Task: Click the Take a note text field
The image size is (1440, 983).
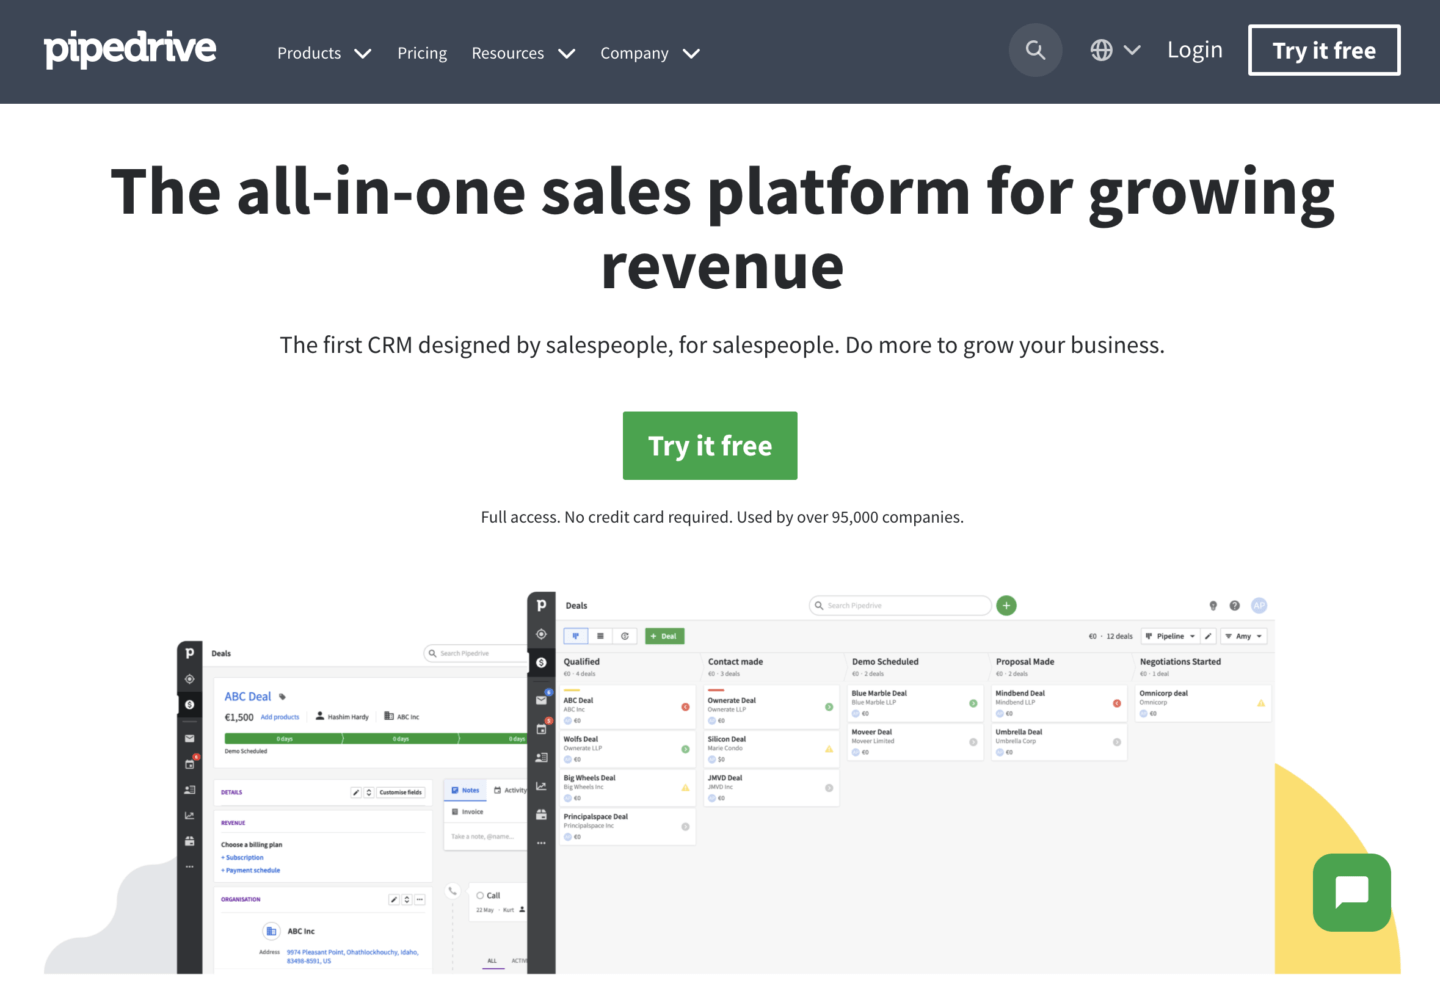Action: (x=485, y=836)
